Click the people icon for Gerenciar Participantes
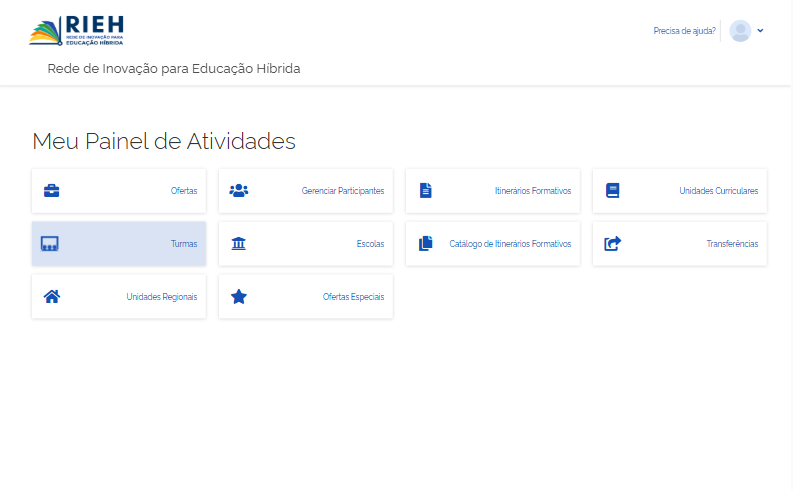The width and height of the screenshot is (793, 490). tap(238, 191)
